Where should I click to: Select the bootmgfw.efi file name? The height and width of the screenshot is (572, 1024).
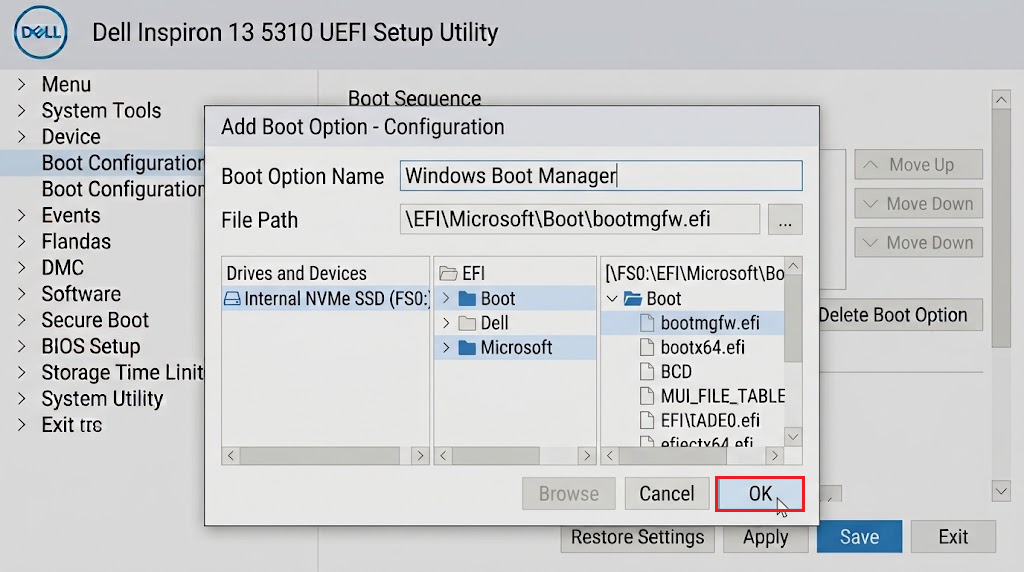pos(710,323)
